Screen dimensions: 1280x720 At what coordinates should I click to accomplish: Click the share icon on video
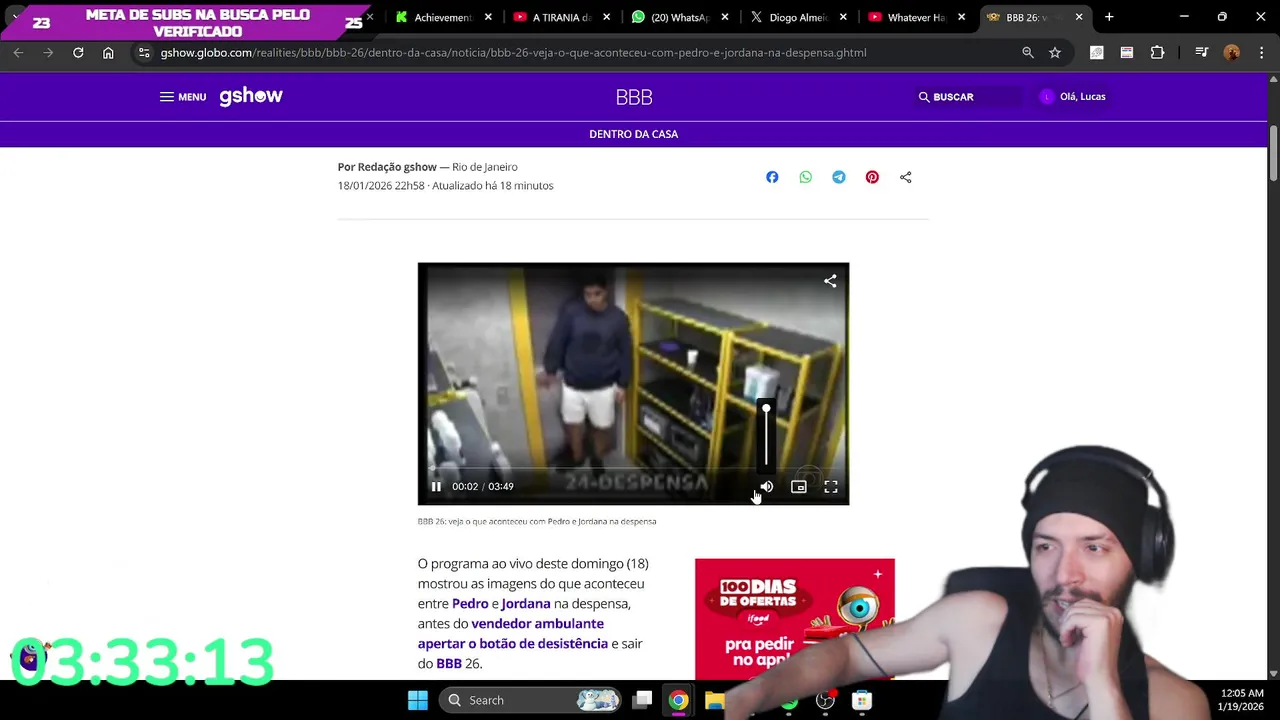point(830,281)
